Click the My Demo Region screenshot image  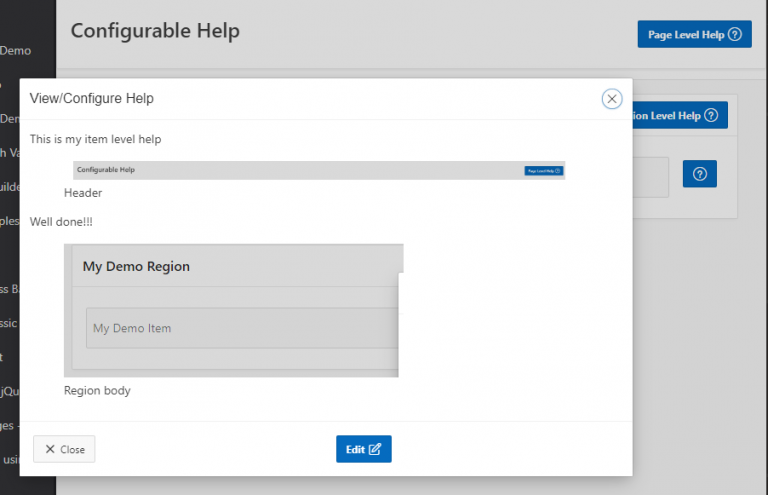[x=234, y=310]
